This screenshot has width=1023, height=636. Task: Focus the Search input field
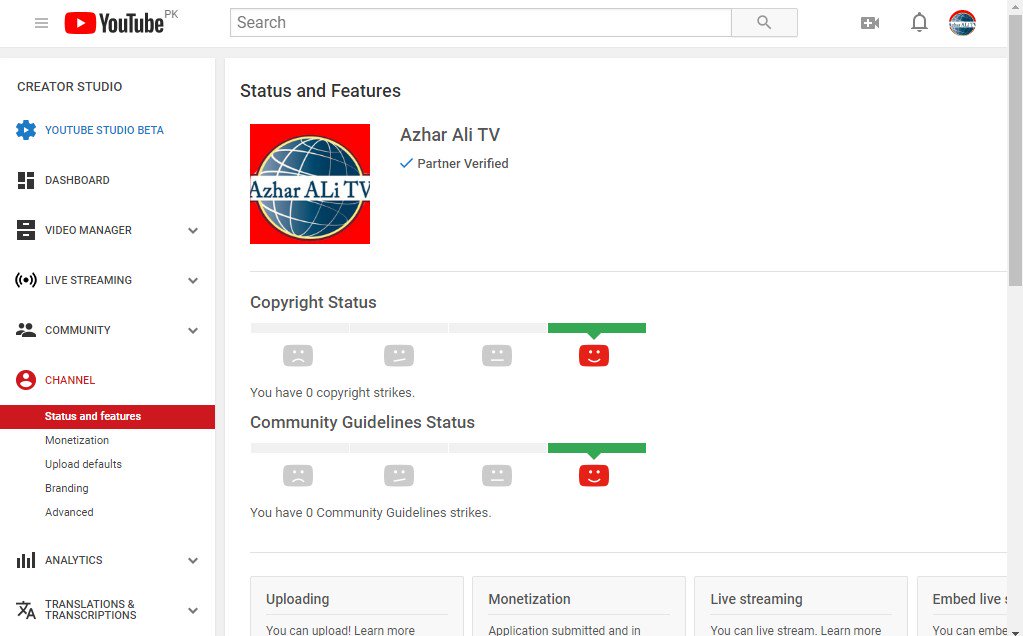click(x=481, y=23)
